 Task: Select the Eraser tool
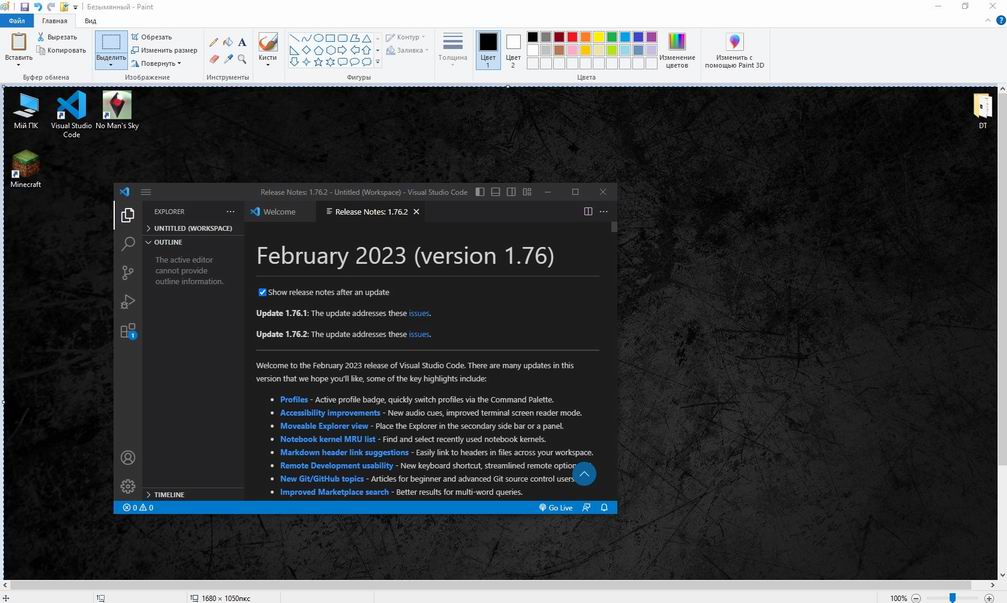tap(214, 59)
